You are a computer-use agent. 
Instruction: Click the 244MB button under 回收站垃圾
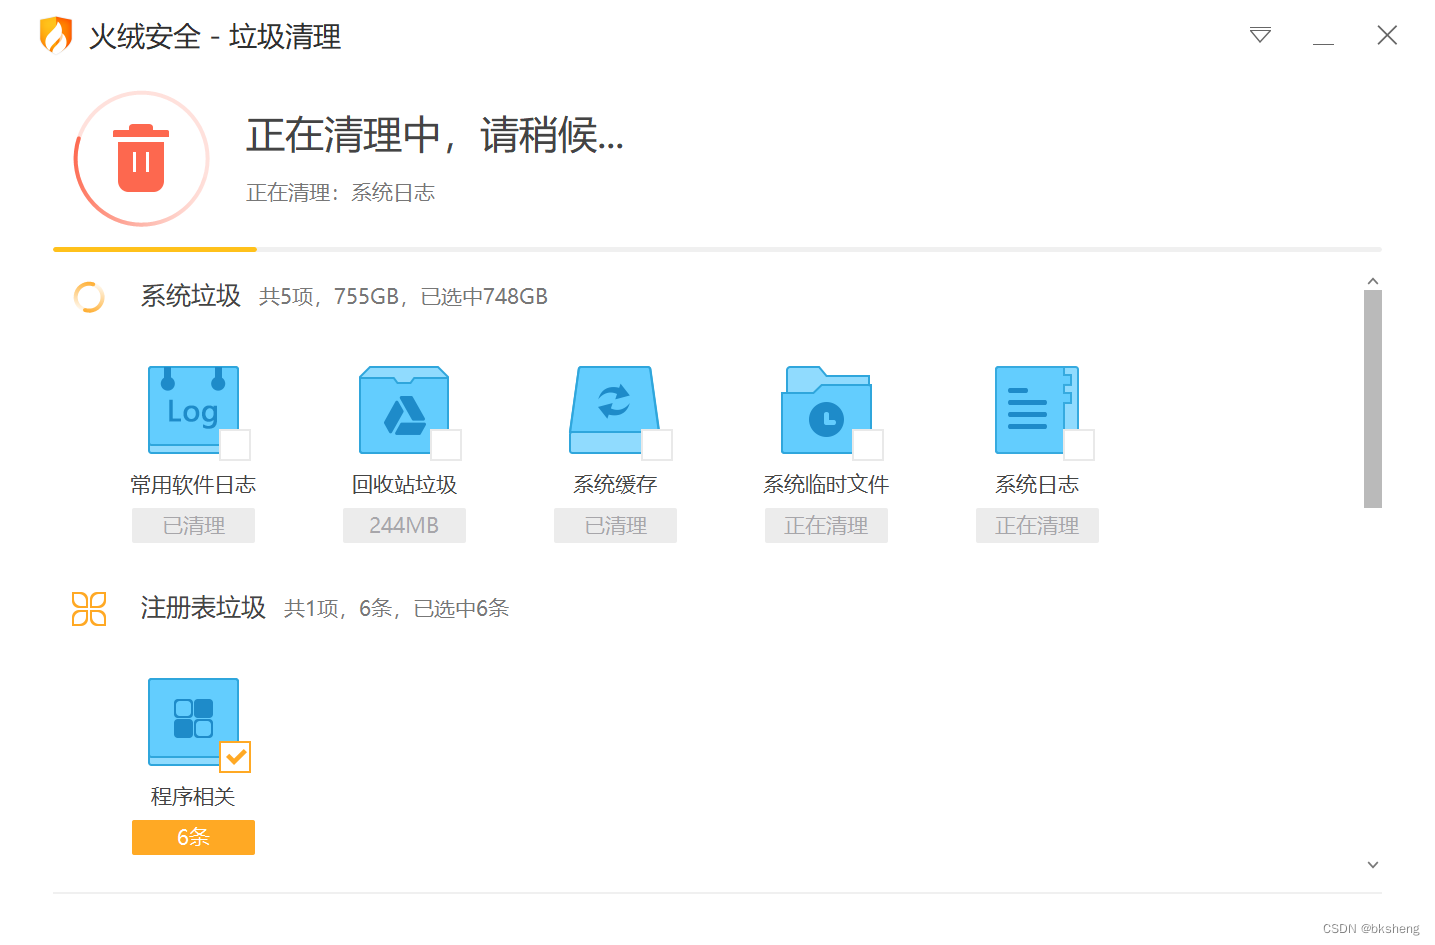tap(404, 525)
